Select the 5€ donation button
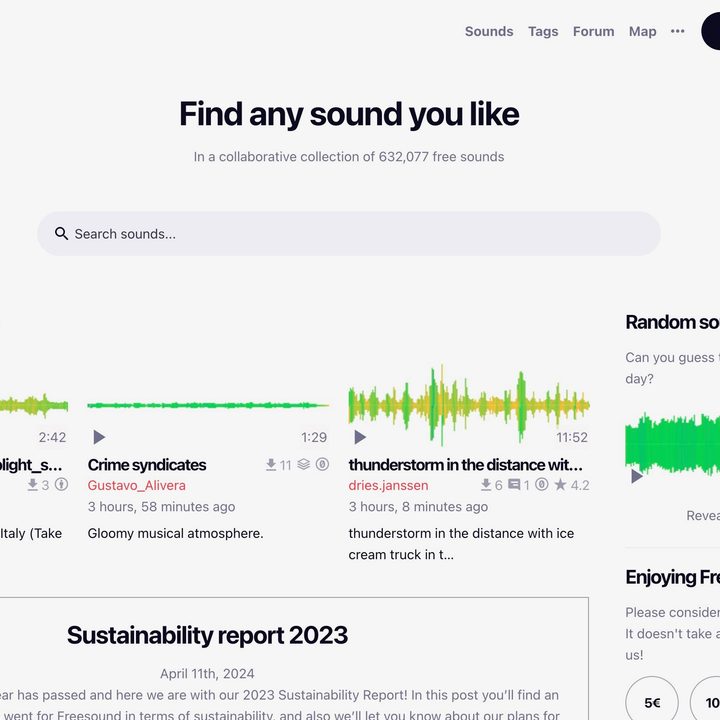720x720 pixels. pos(652,702)
